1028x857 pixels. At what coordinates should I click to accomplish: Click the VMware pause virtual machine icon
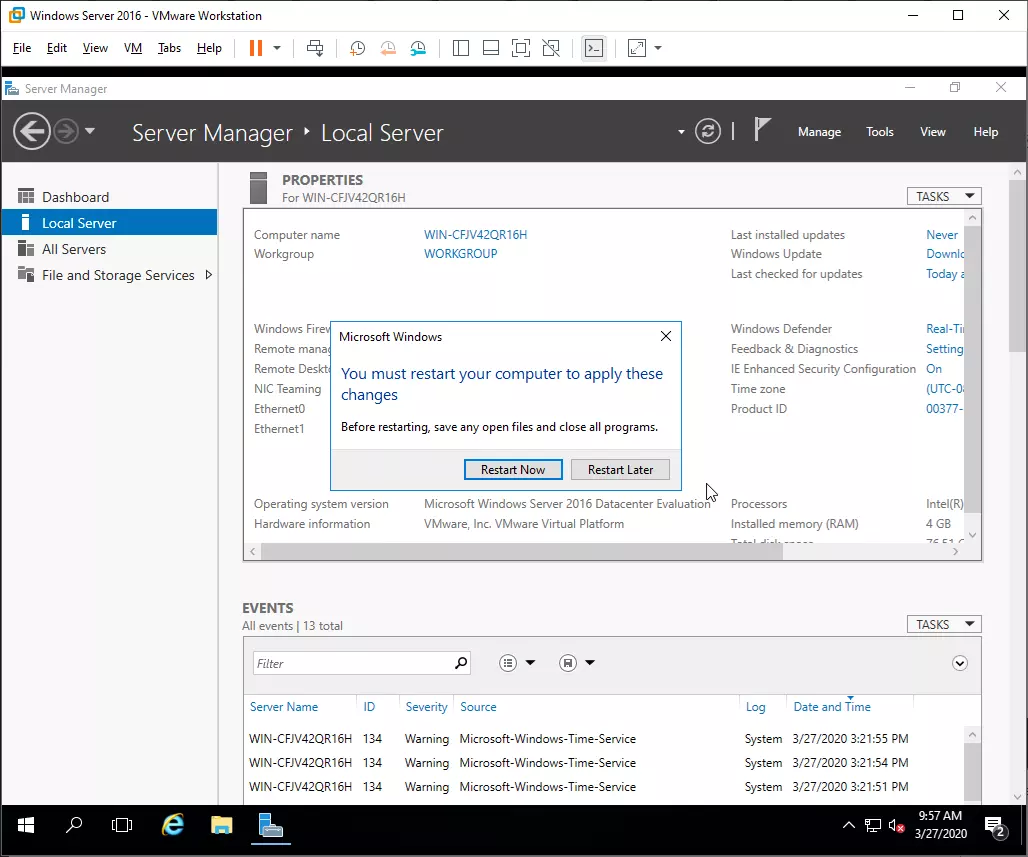point(256,48)
